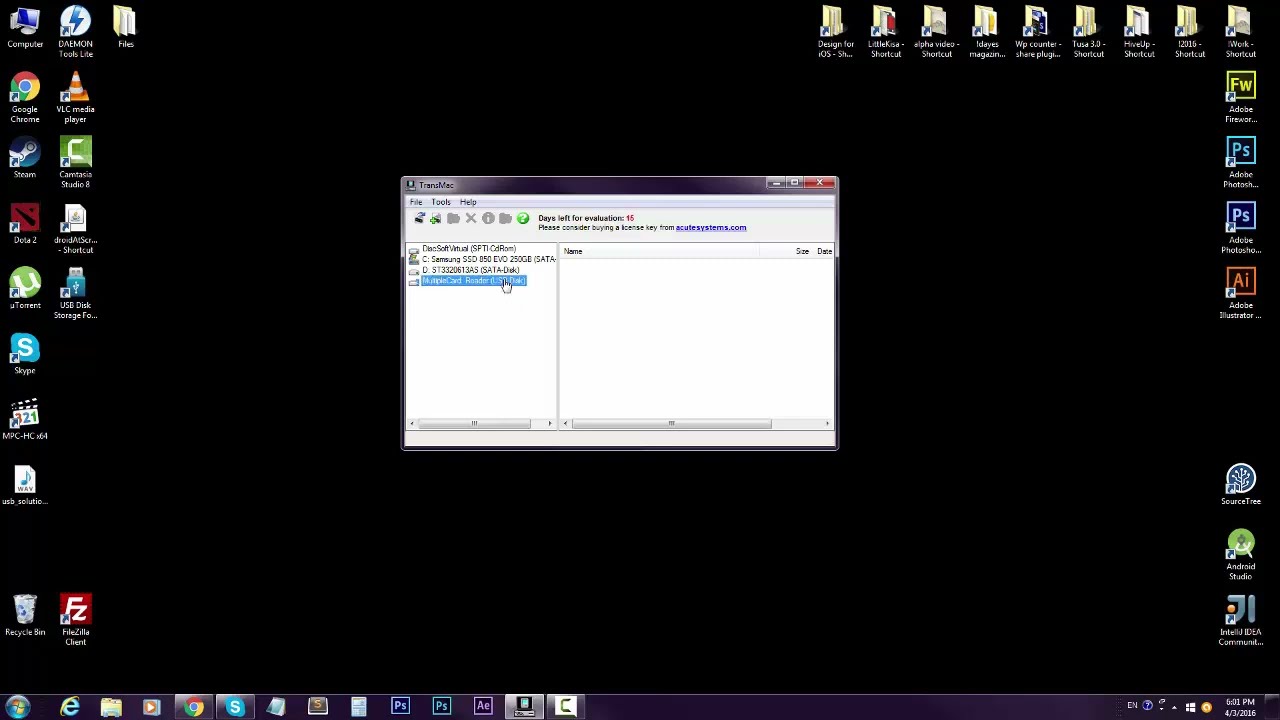This screenshot has width=1280, height=720.
Task: Open the Android Studio desktop icon
Action: click(1240, 555)
